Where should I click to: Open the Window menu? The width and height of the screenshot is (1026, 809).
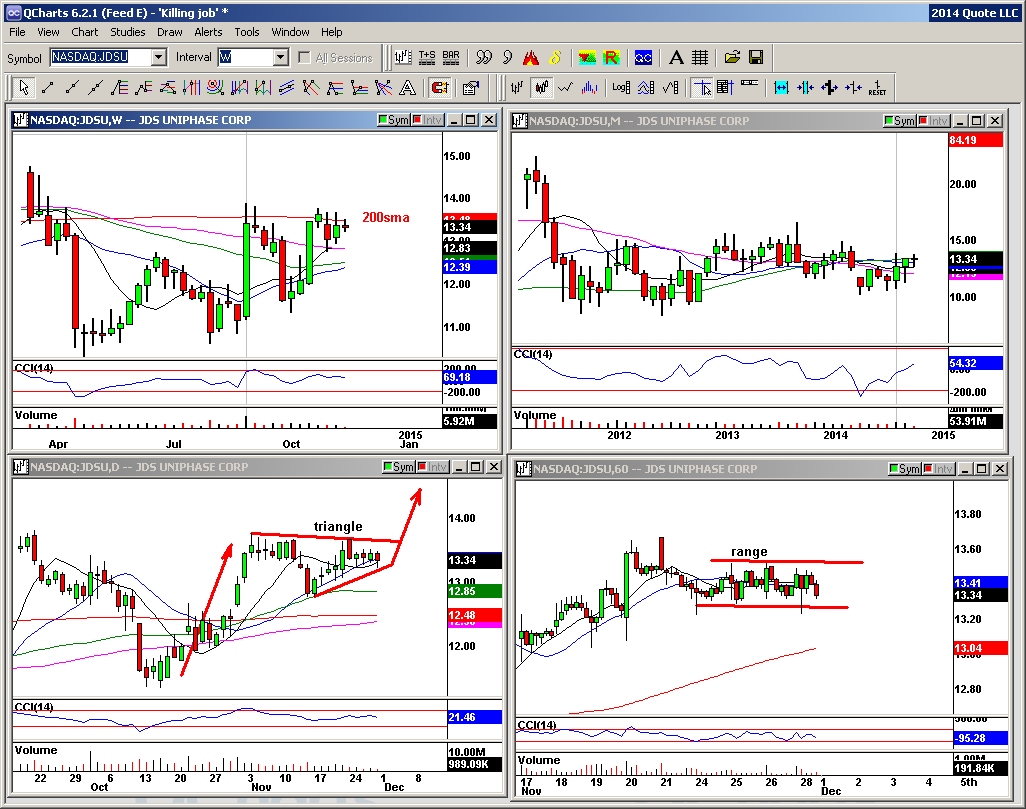[290, 32]
